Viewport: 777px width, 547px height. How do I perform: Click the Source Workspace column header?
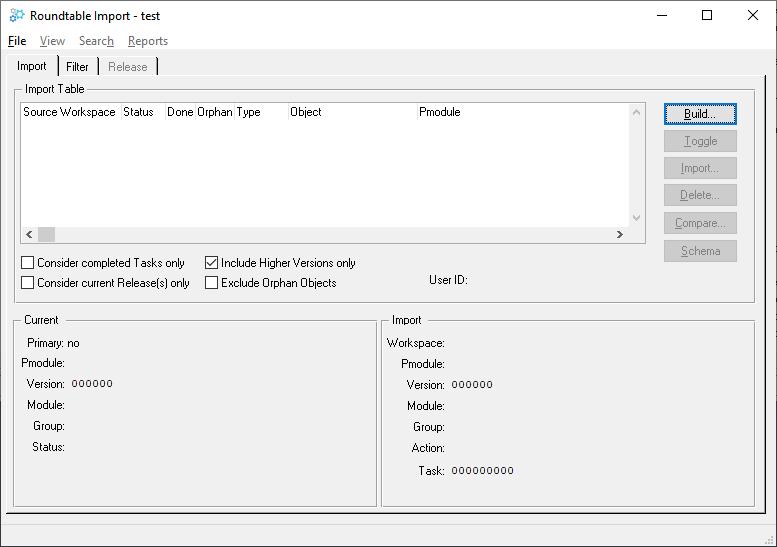point(69,112)
